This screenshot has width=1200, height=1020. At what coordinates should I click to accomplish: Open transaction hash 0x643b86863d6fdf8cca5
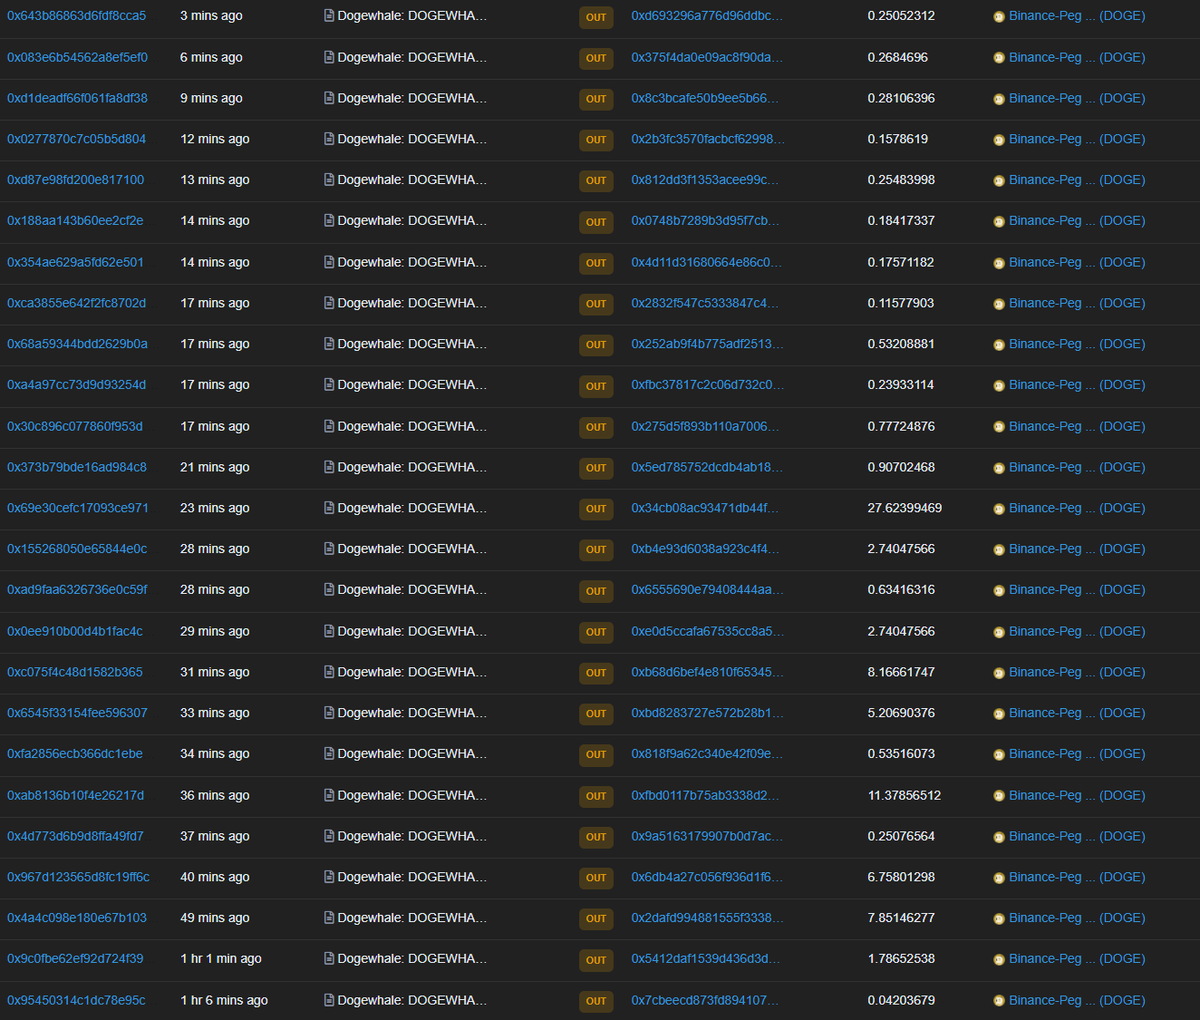click(77, 16)
